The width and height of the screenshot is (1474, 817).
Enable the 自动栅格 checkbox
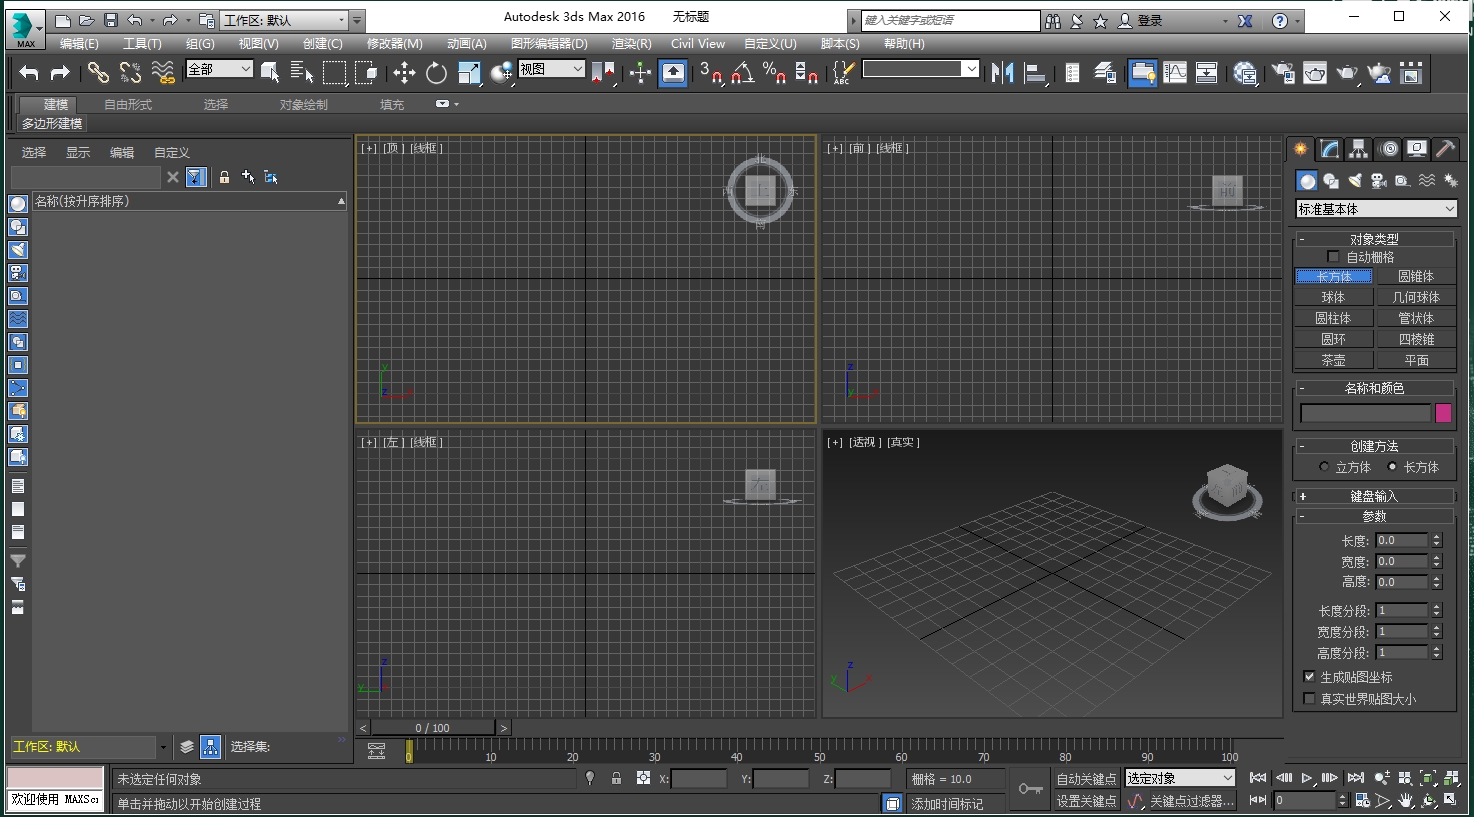pos(1333,257)
